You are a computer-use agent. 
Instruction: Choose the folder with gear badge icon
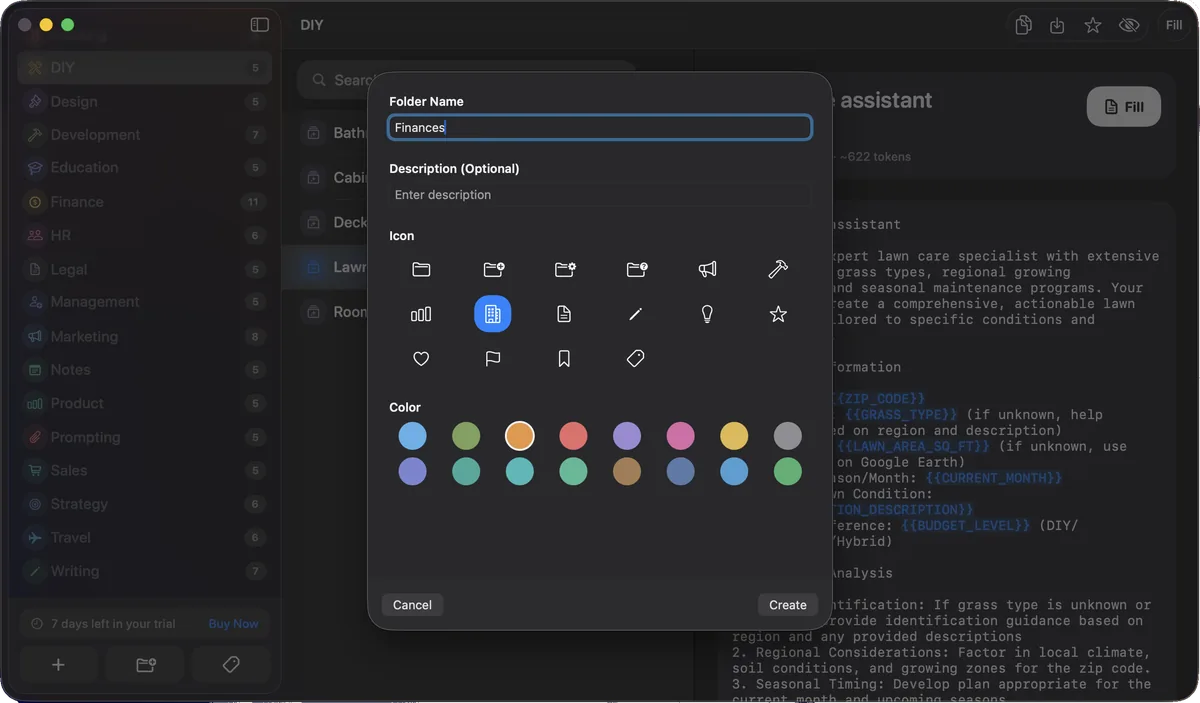tap(565, 269)
